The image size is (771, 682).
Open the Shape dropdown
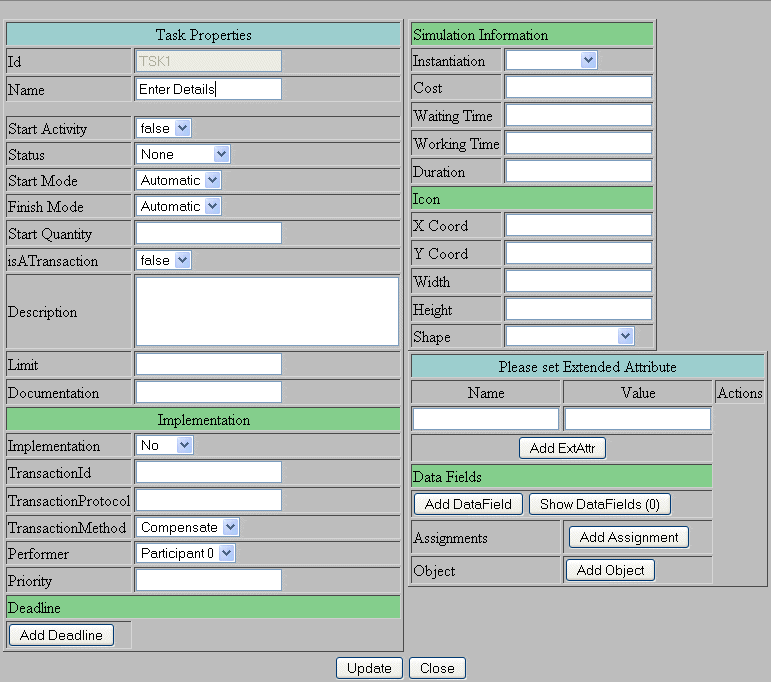570,336
